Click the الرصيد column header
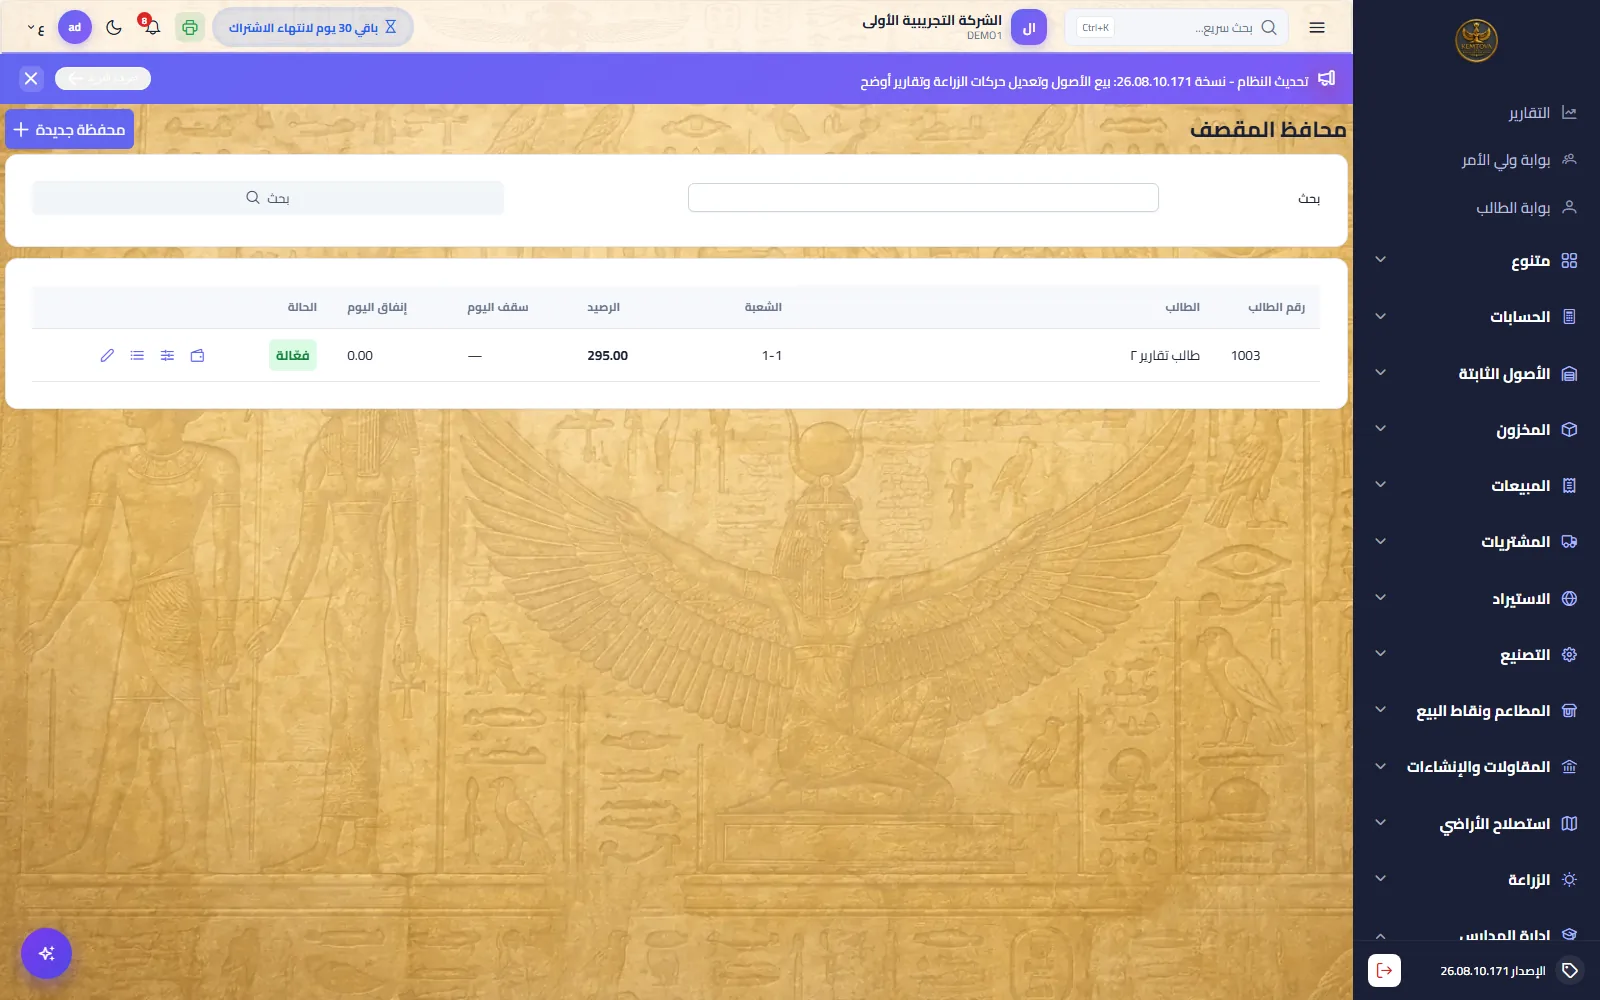This screenshot has height=1000, width=1600. pyautogui.click(x=603, y=307)
